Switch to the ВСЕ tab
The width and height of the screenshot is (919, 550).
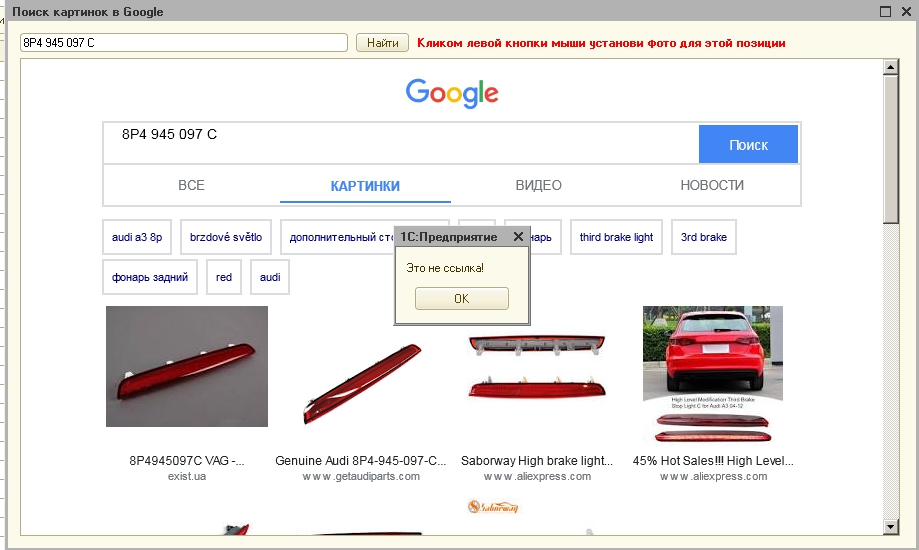click(191, 185)
